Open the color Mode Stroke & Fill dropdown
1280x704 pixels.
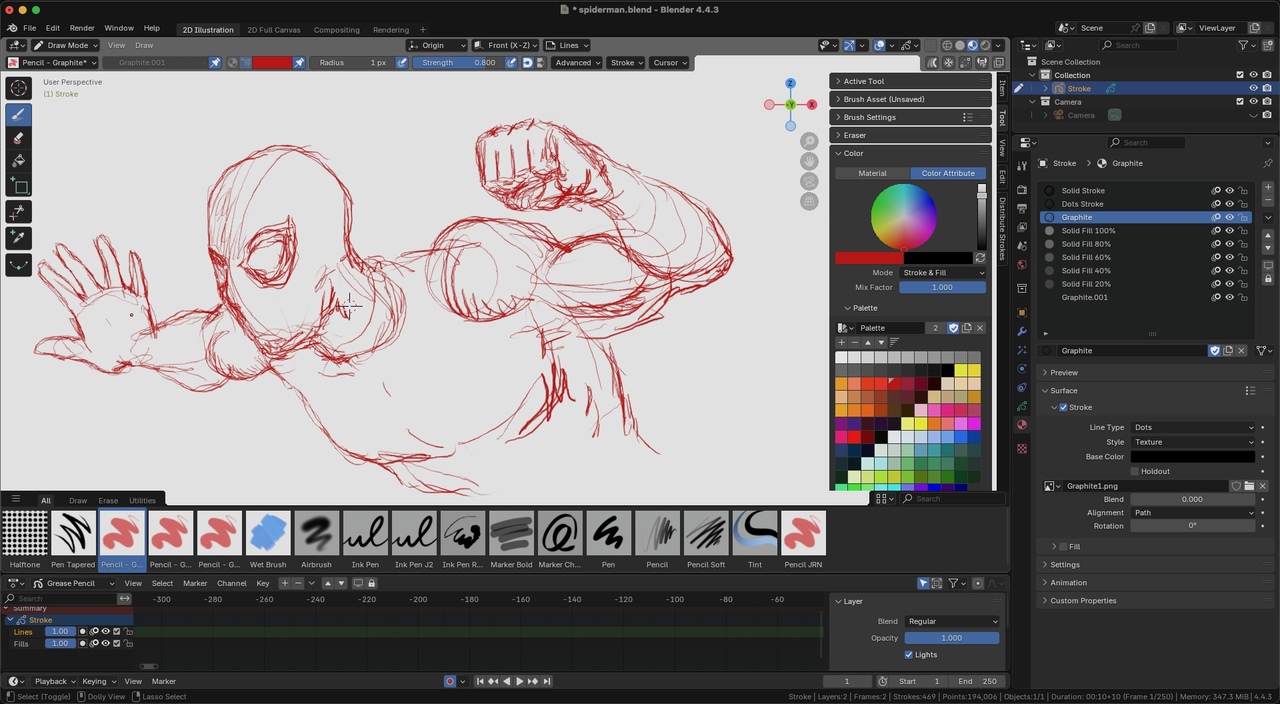(x=943, y=273)
